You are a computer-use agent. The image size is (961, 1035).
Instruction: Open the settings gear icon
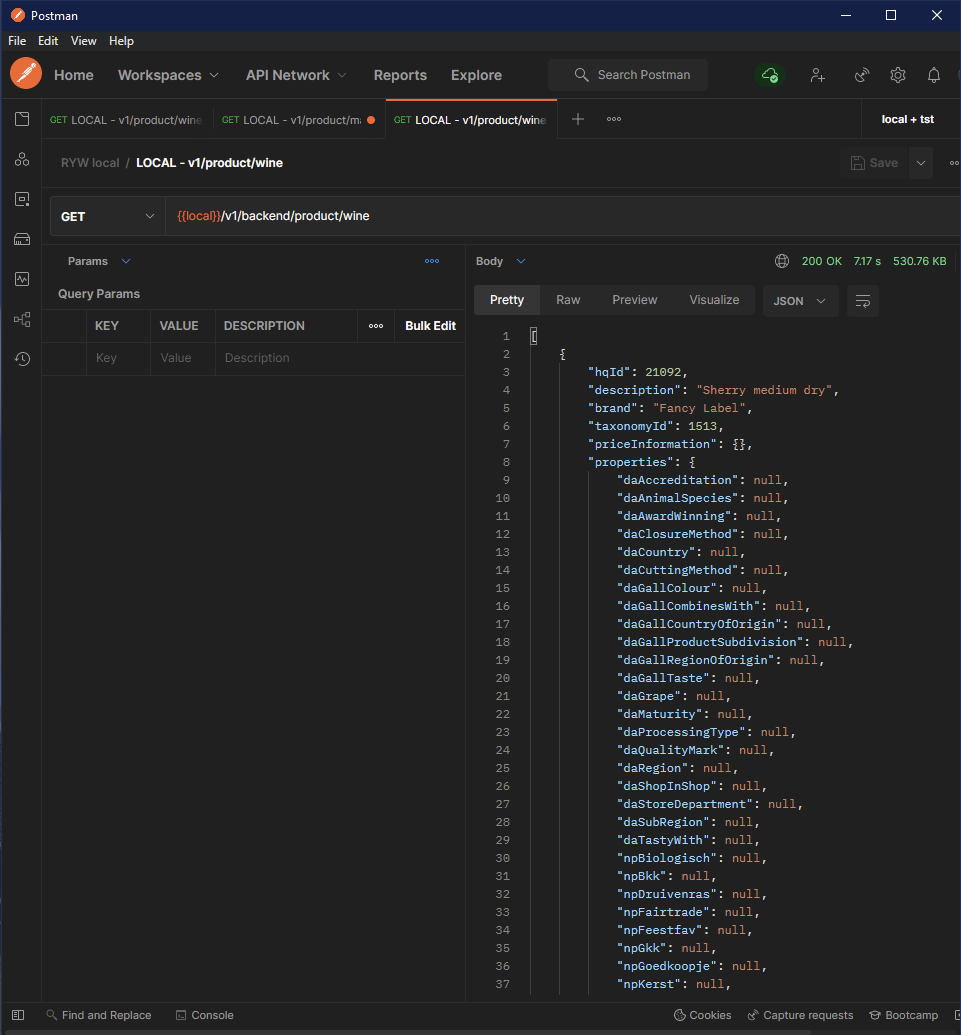coord(898,75)
